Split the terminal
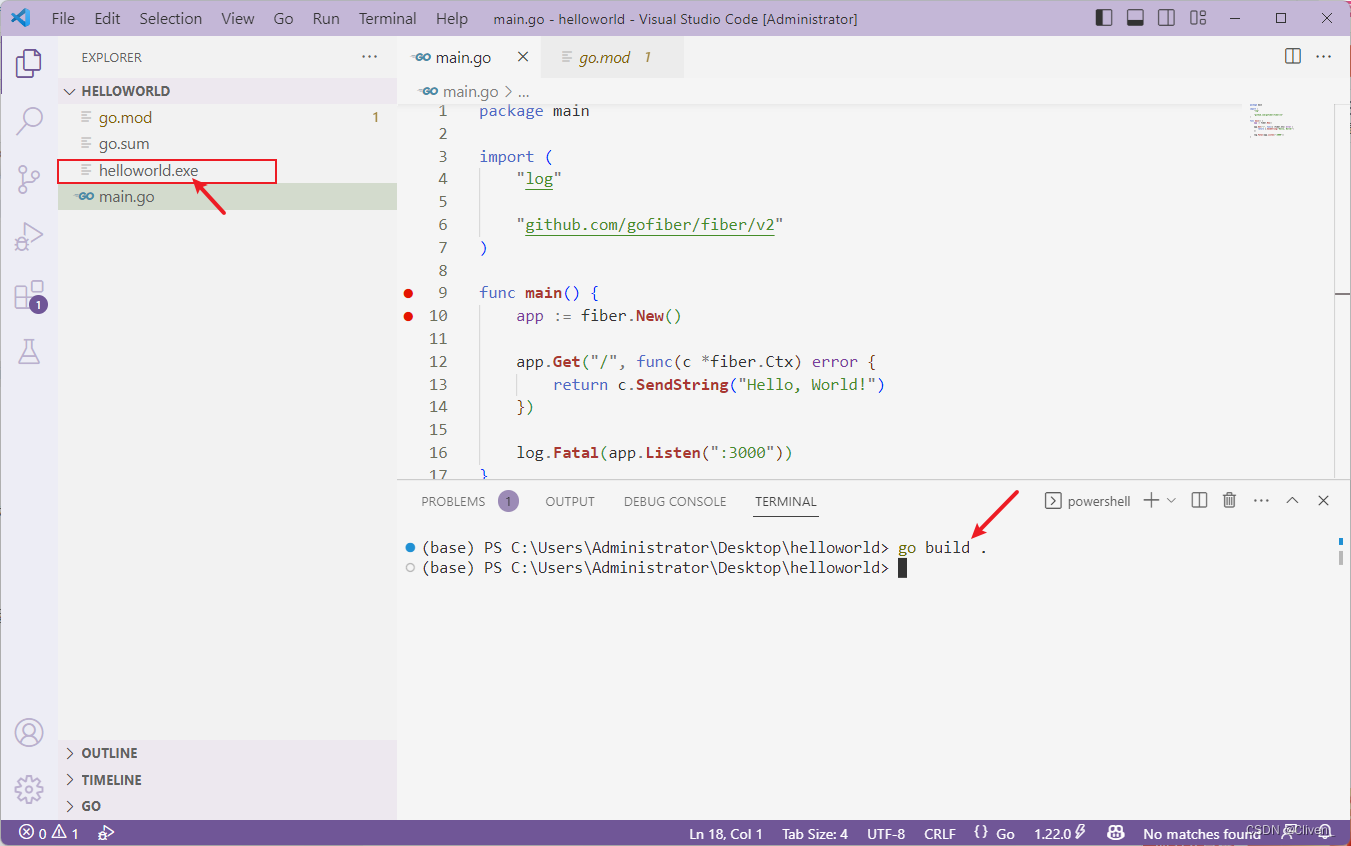 [1200, 500]
